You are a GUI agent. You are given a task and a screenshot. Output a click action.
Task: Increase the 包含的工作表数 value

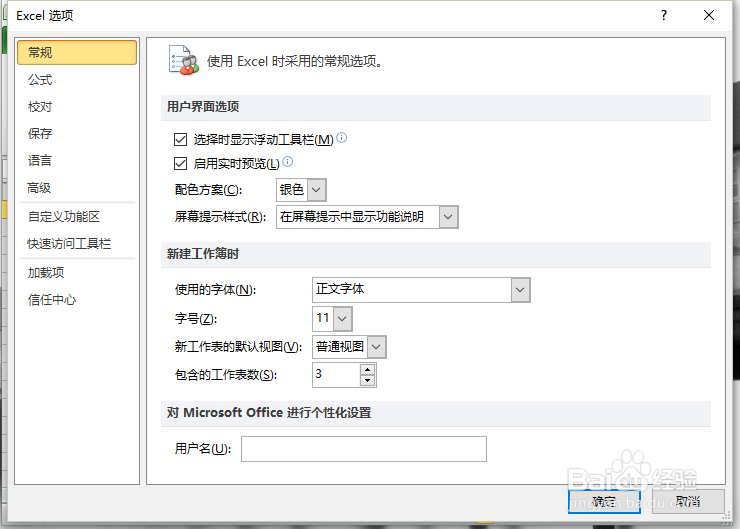(367, 369)
